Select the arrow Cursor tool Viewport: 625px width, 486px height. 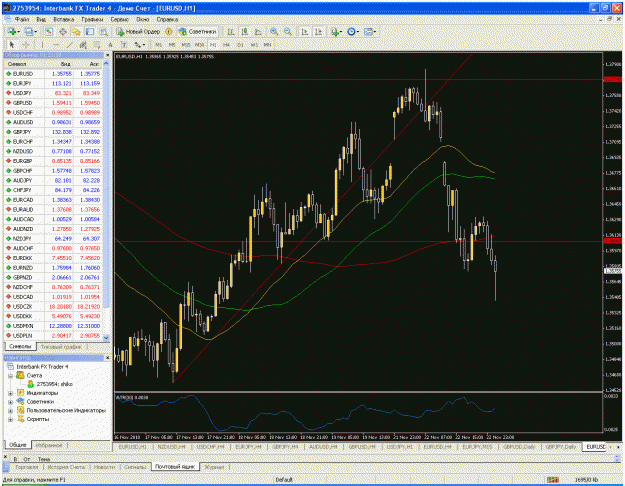(12, 45)
